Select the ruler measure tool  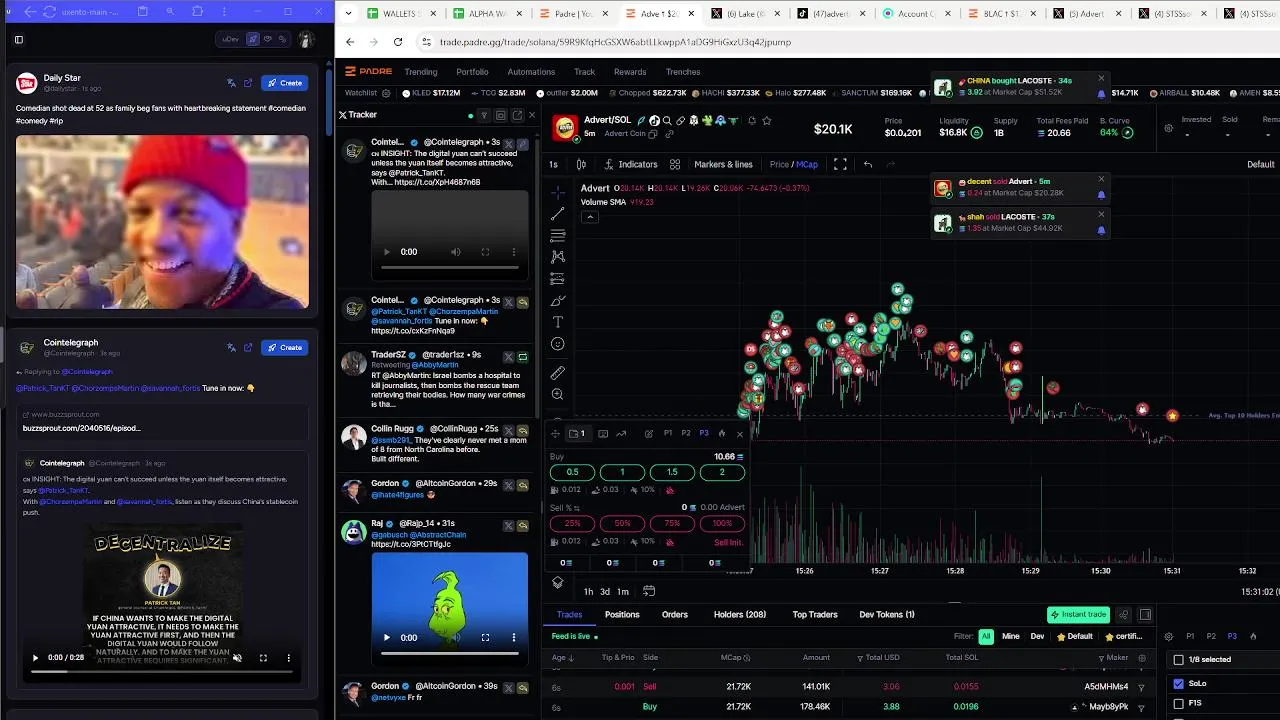(558, 372)
